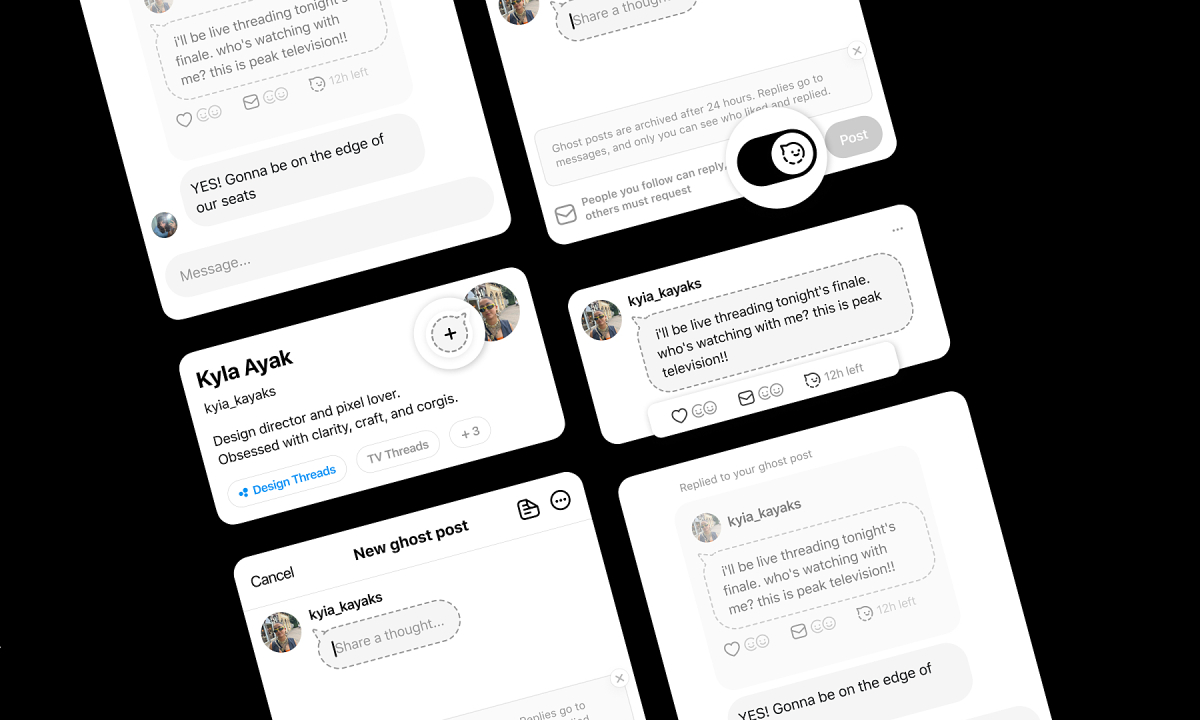Cancel the new ghost post

272,577
